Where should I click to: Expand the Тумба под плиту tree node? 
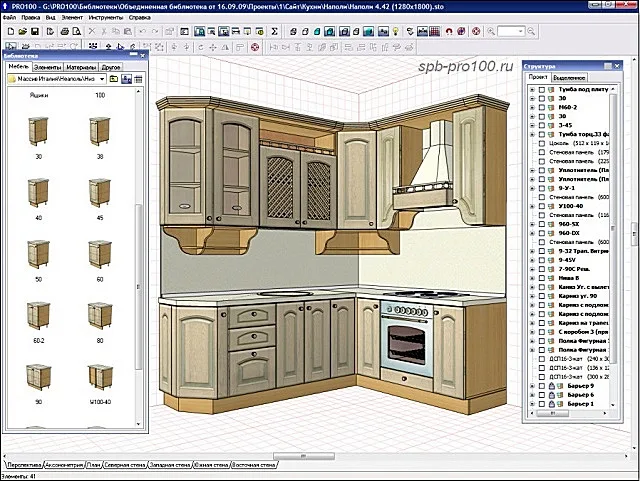click(532, 89)
